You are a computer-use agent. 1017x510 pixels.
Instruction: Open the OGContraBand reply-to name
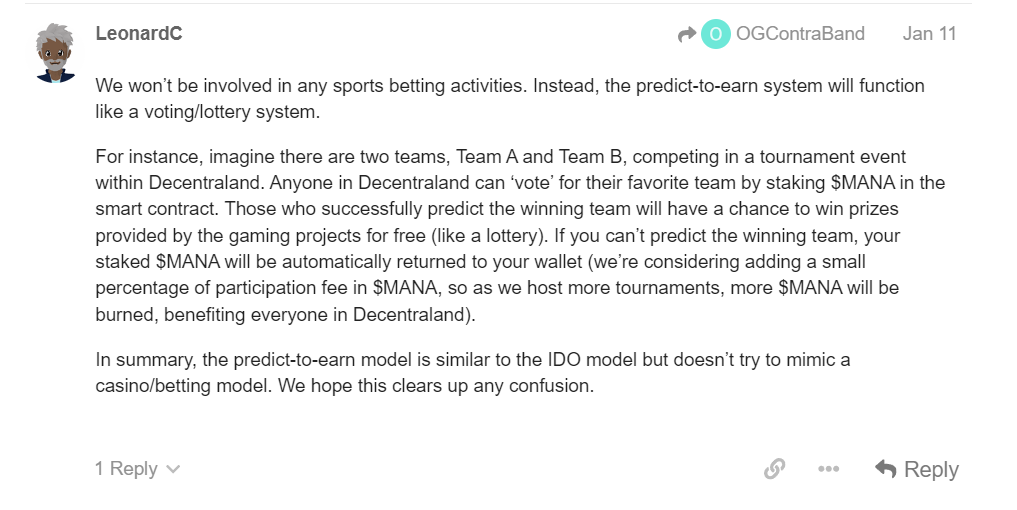tap(800, 34)
